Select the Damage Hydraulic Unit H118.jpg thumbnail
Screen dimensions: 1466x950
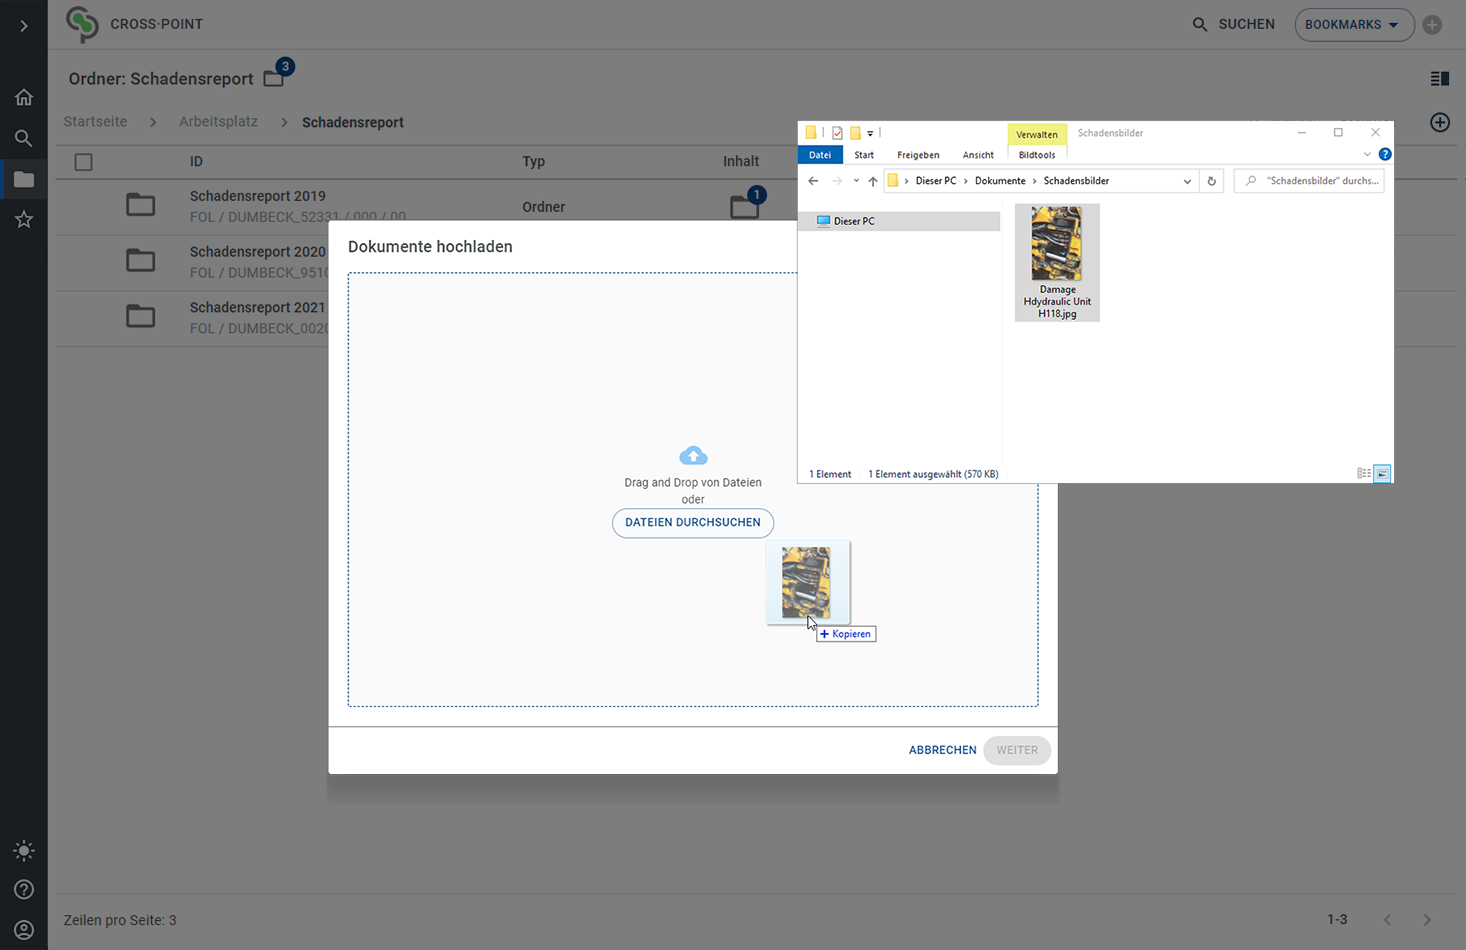(1057, 262)
